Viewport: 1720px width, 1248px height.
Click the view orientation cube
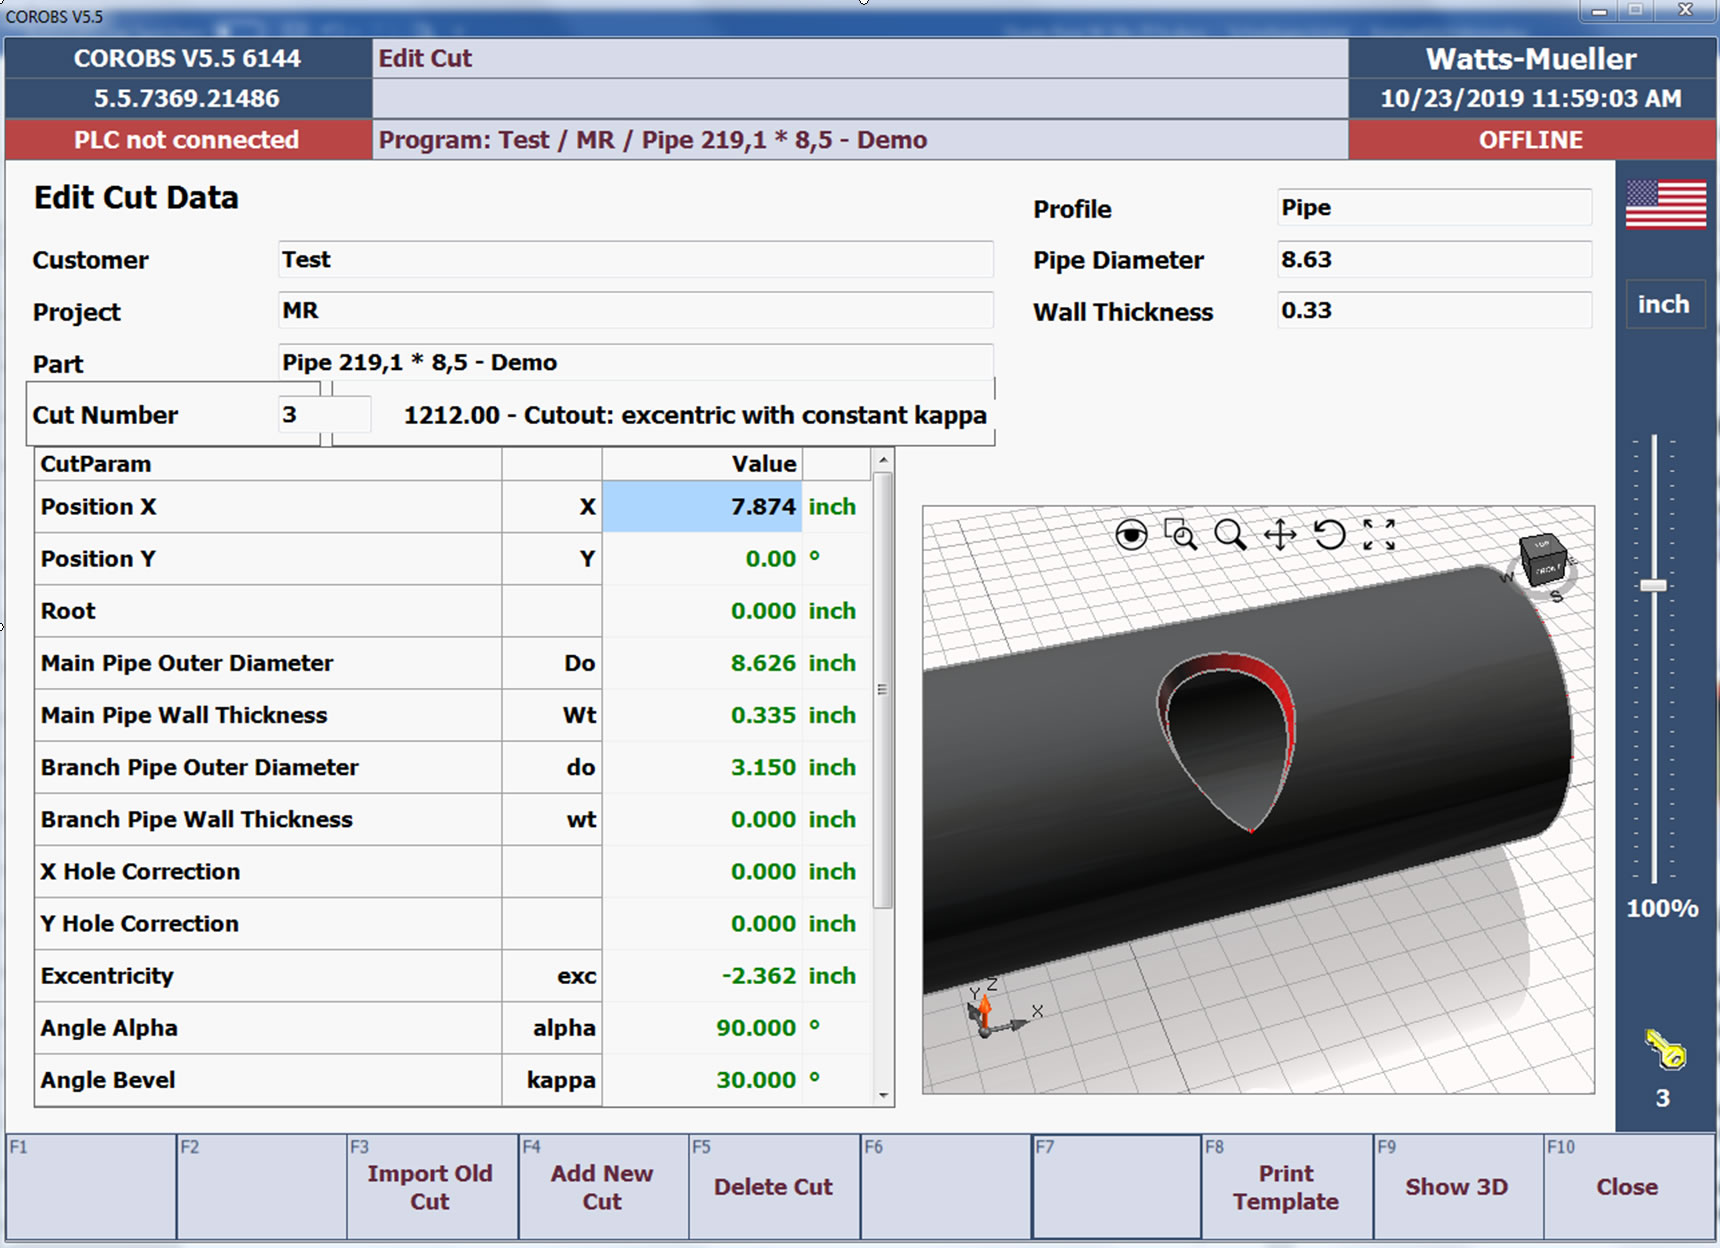[1543, 561]
